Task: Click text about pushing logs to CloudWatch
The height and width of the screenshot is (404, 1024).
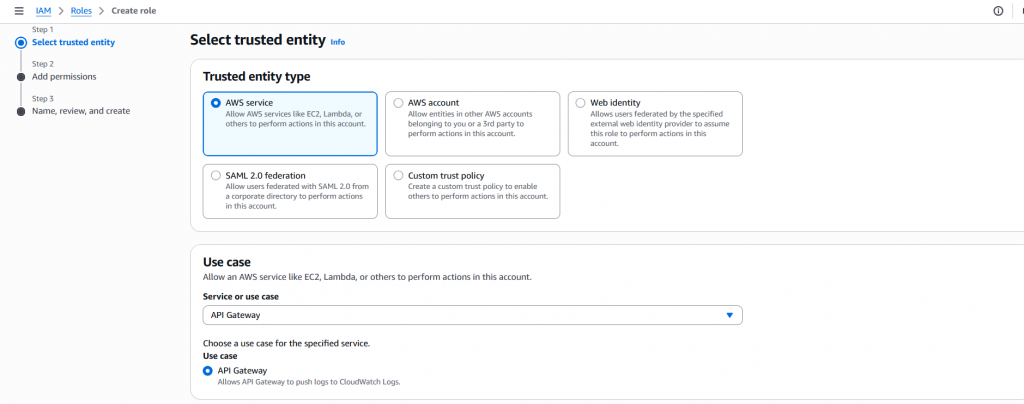Action: (x=309, y=382)
